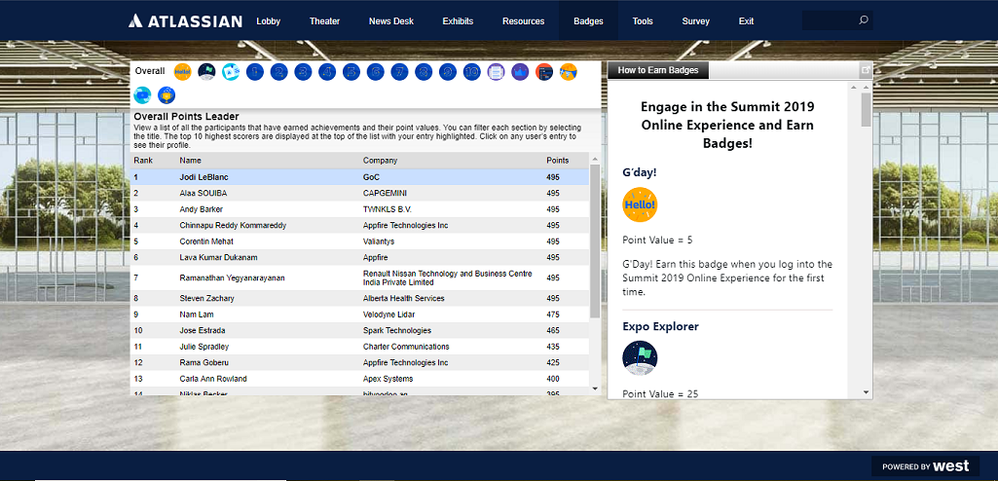The image size is (998, 481).
Task: Select the number 6 badge filter
Action: (376, 72)
